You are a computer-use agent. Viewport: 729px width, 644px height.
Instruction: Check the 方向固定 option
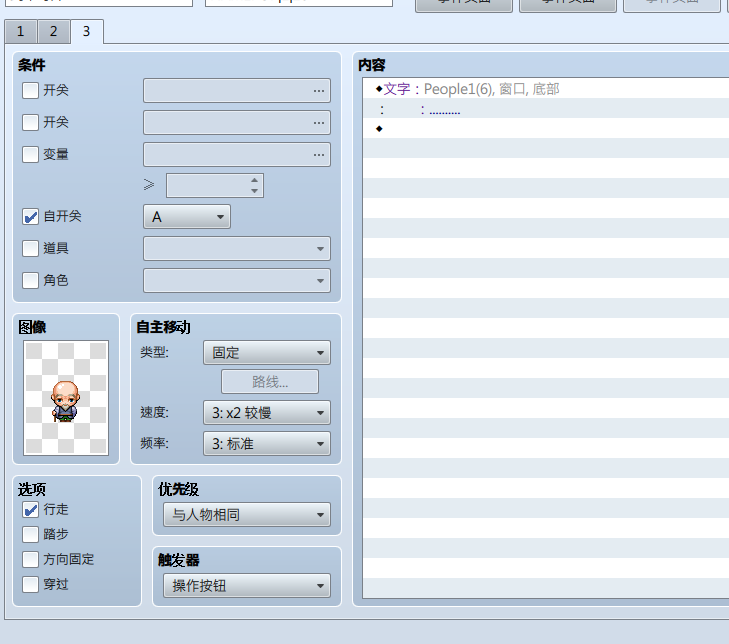[x=31, y=559]
